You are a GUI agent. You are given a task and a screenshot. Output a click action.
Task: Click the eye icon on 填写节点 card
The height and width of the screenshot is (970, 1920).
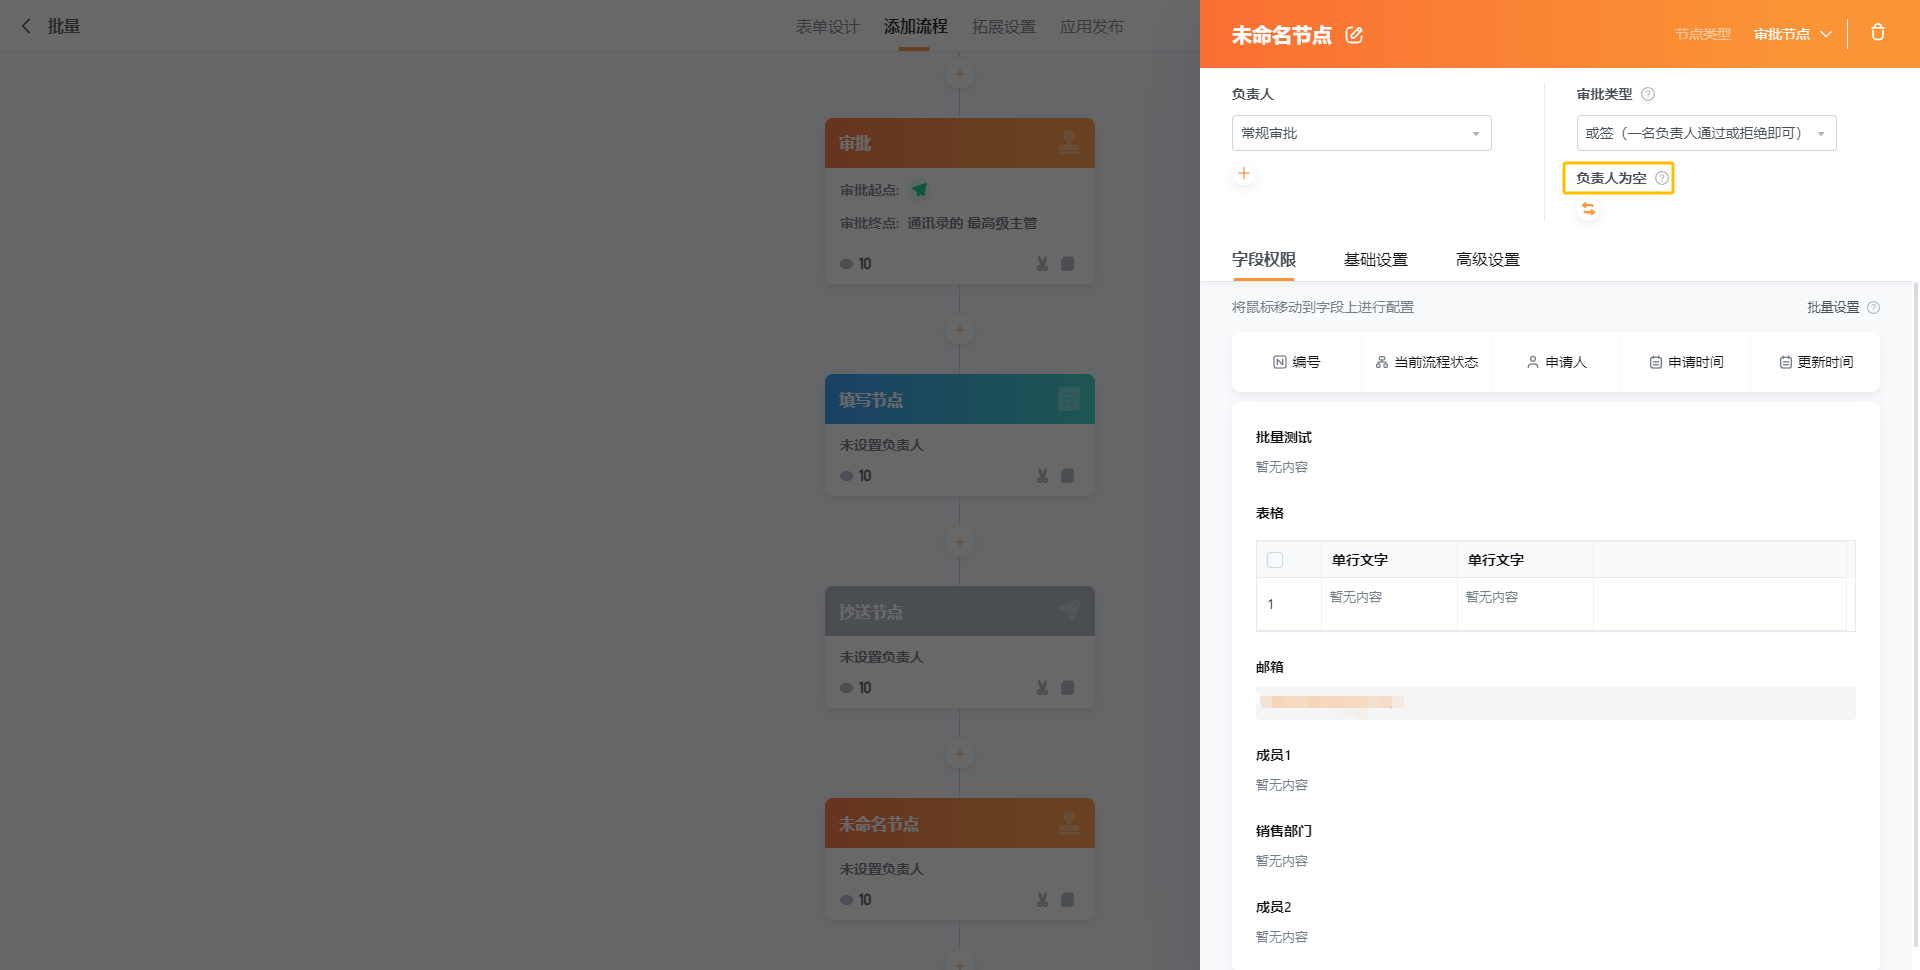(846, 476)
